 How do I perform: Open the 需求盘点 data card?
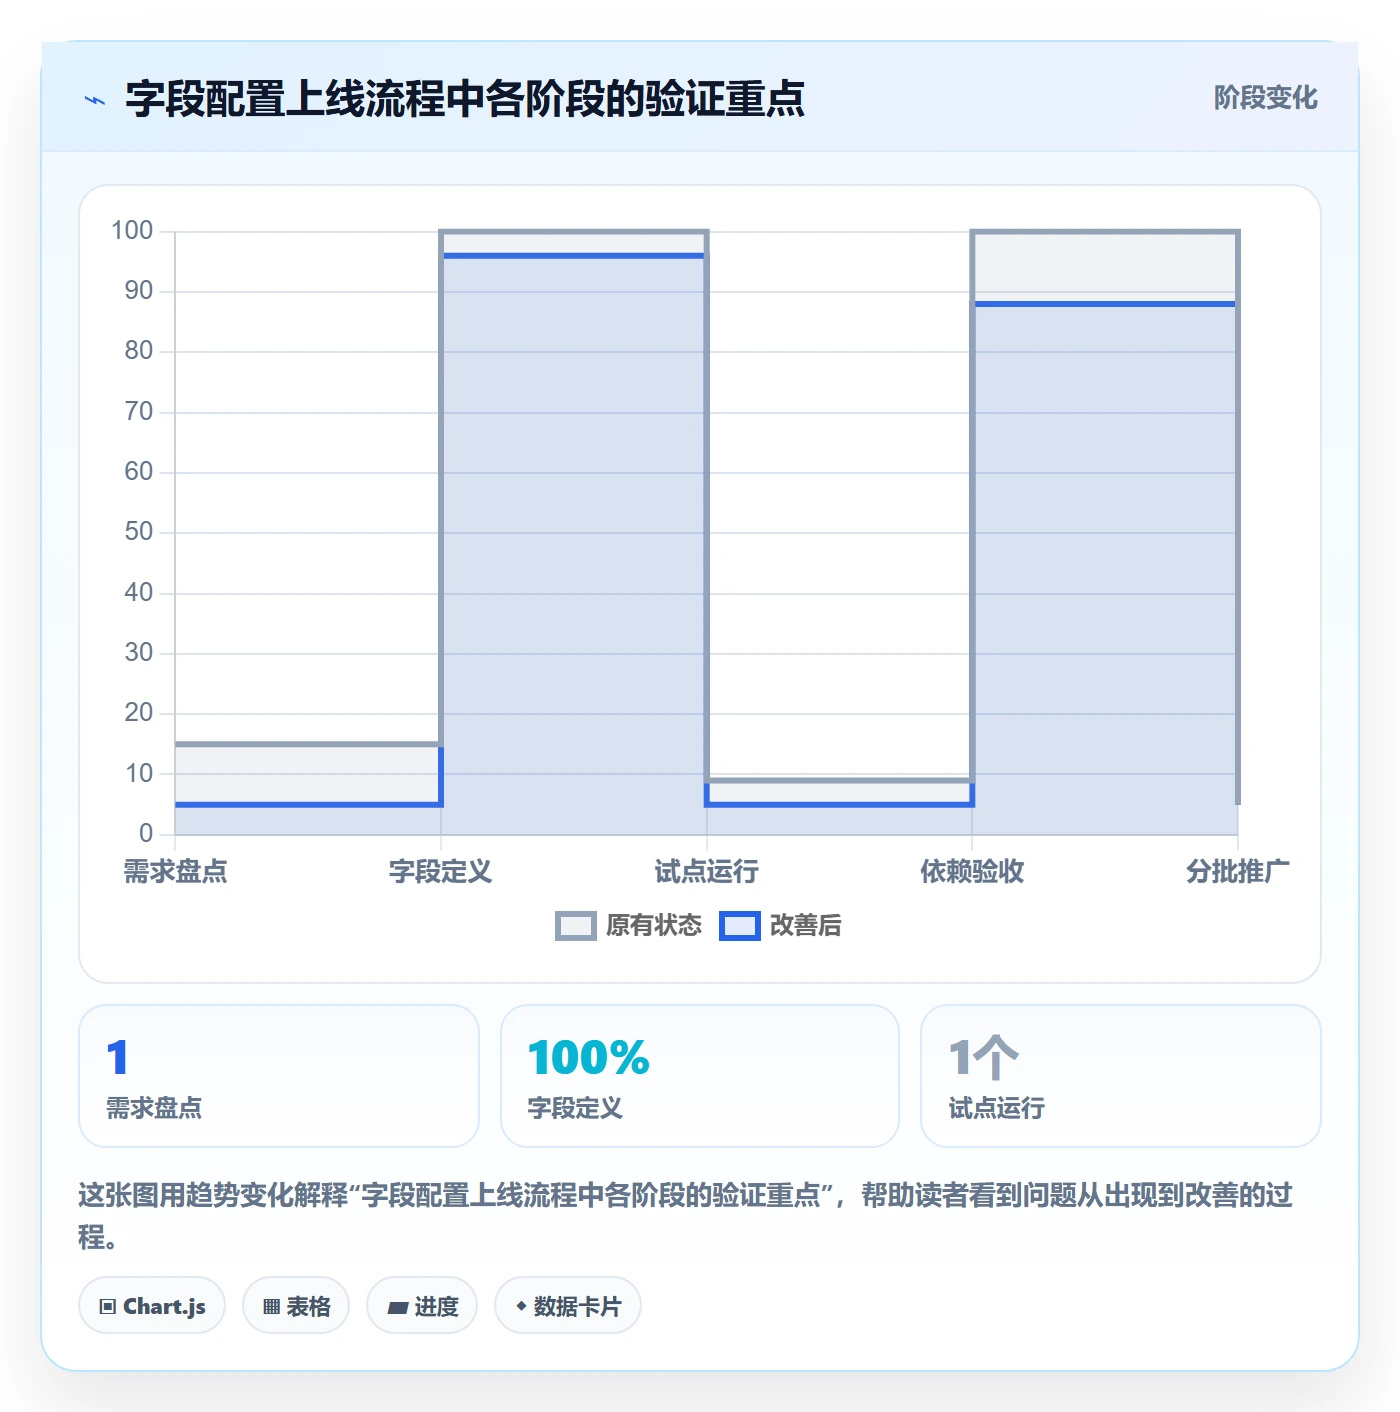coord(279,1076)
